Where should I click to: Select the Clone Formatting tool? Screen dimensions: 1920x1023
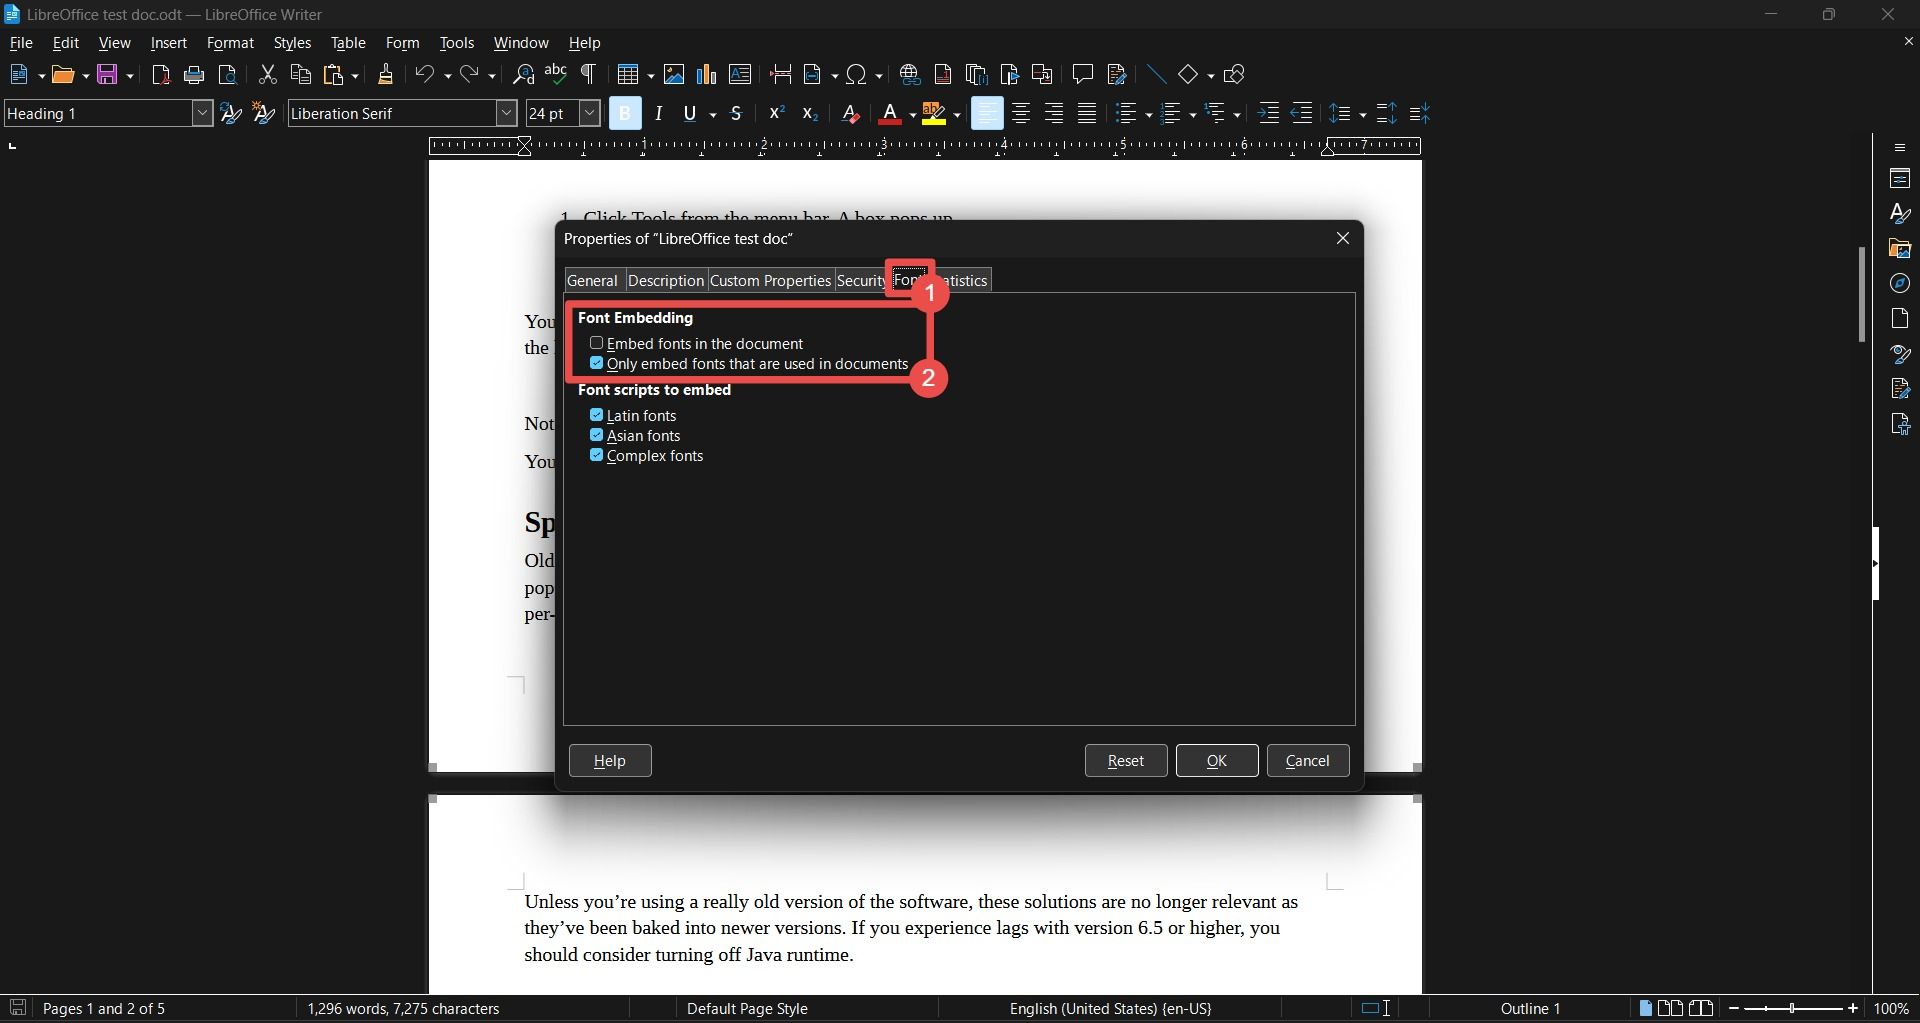pyautogui.click(x=386, y=74)
